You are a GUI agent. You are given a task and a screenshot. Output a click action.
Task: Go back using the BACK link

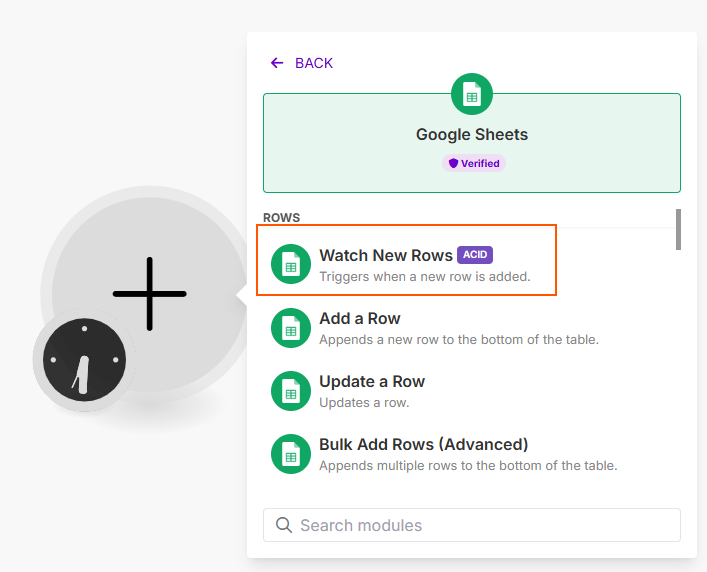[x=313, y=63]
